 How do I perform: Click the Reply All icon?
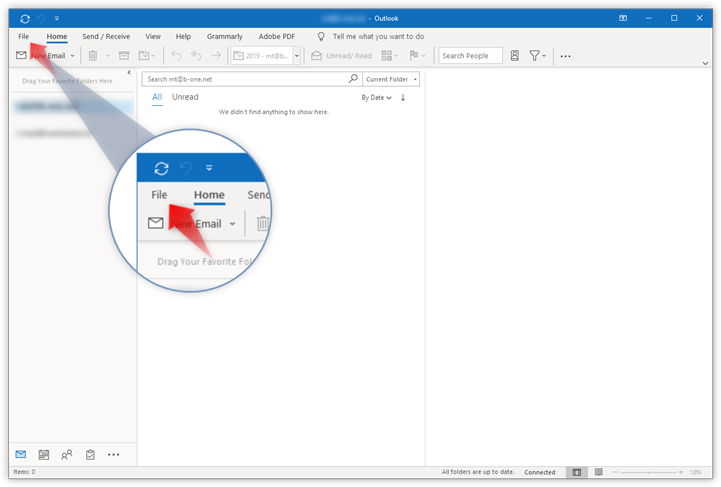196,56
